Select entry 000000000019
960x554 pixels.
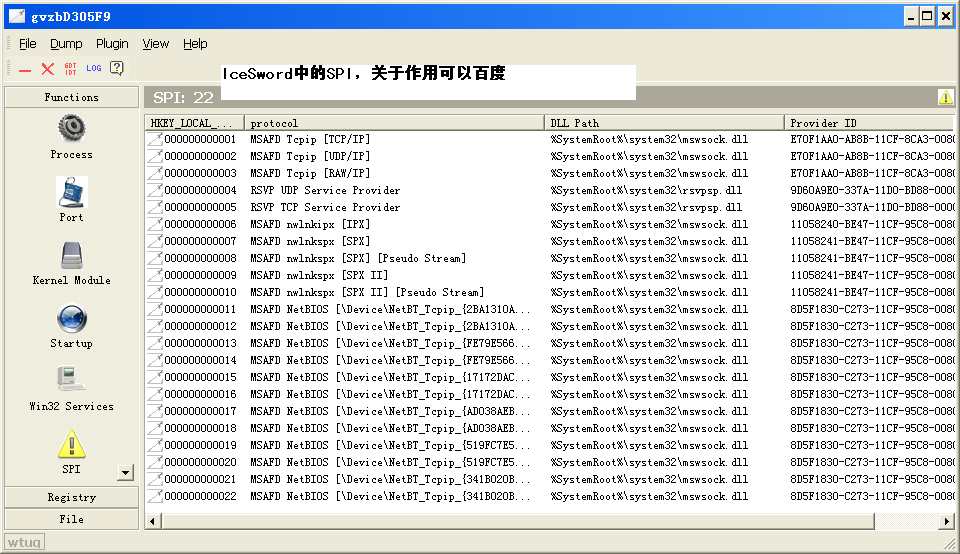[x=200, y=446]
